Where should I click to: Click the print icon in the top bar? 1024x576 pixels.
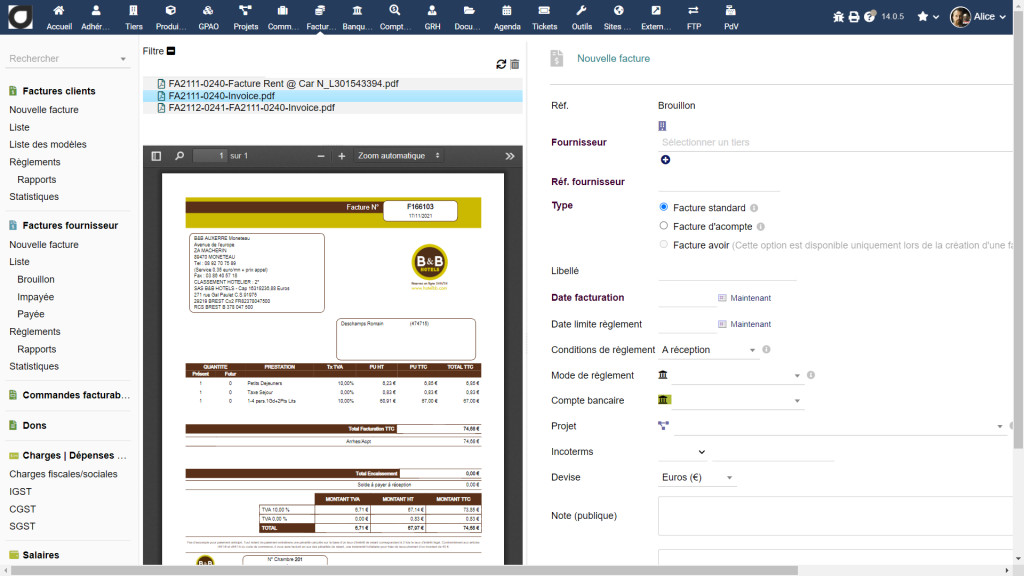[x=853, y=16]
